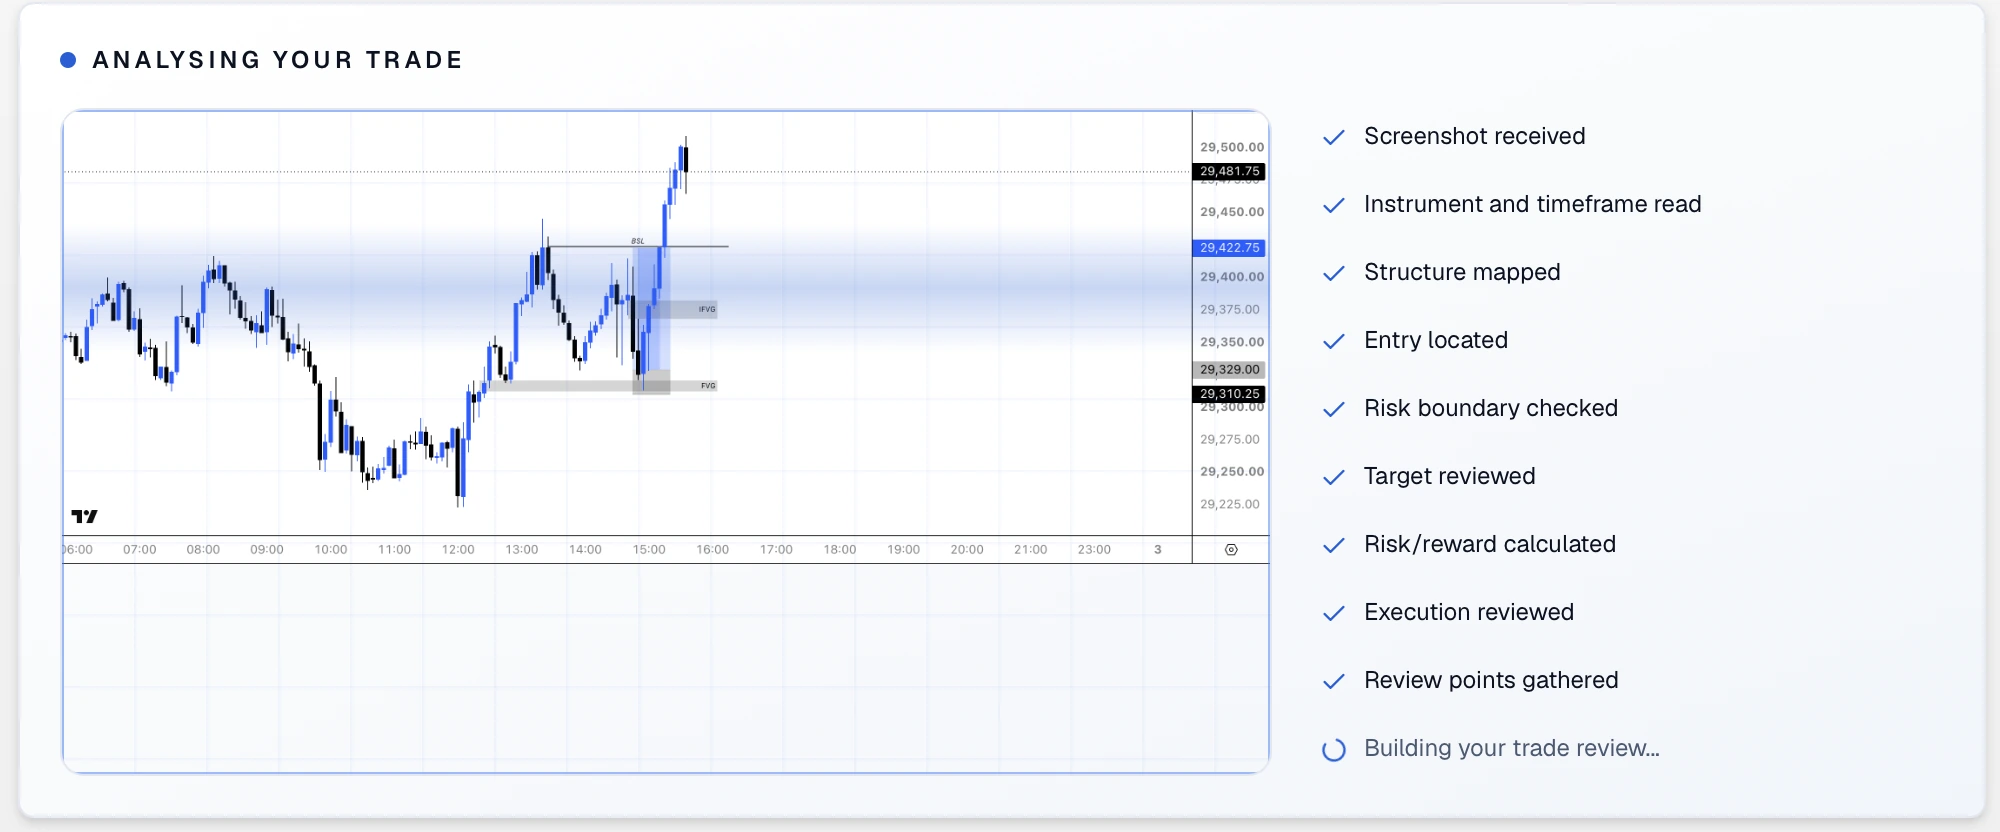
Task: Open chart settings gear beside the time axis
Action: point(1231,550)
